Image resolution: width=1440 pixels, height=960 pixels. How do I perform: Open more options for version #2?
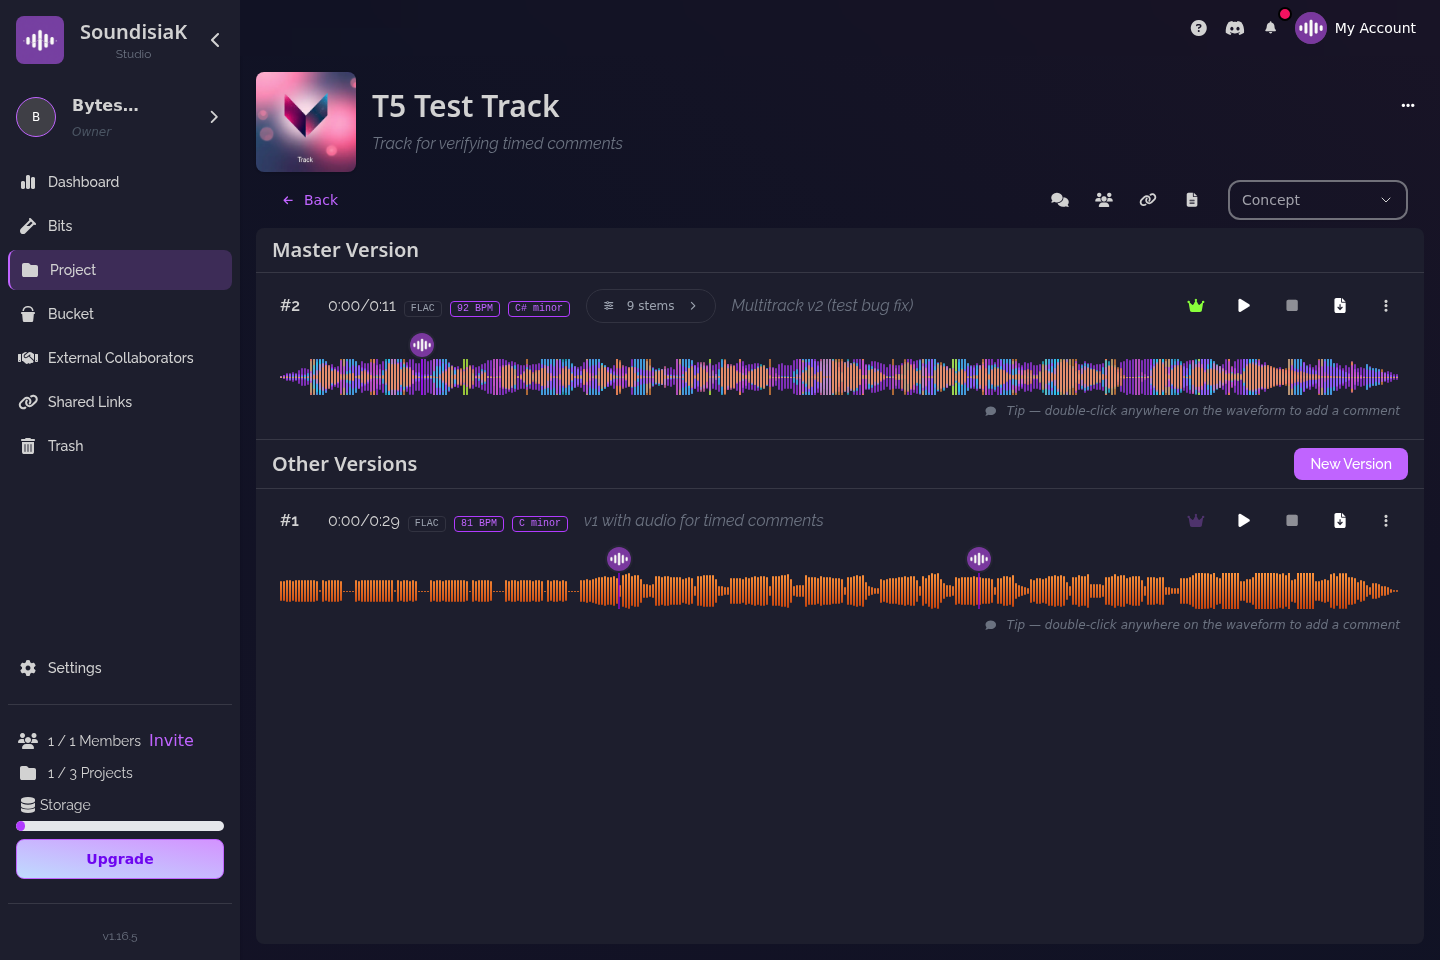point(1386,306)
